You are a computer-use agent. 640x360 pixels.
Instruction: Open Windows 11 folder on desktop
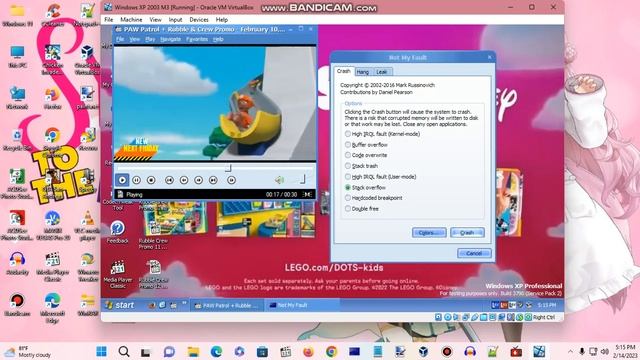pyautogui.click(x=17, y=15)
